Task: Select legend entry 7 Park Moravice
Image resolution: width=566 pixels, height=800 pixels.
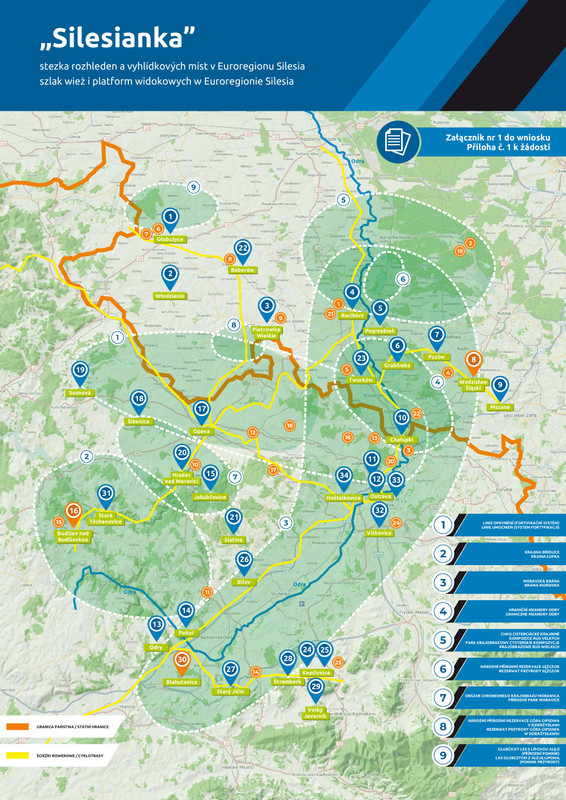Action: click(499, 697)
